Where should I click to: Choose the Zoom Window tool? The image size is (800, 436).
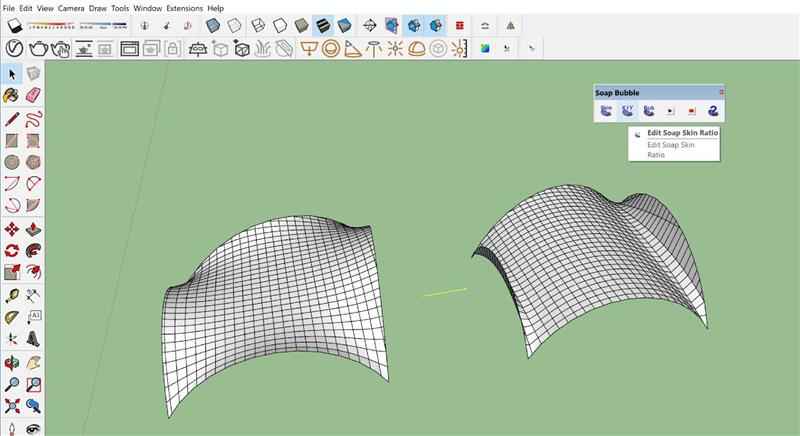point(33,384)
